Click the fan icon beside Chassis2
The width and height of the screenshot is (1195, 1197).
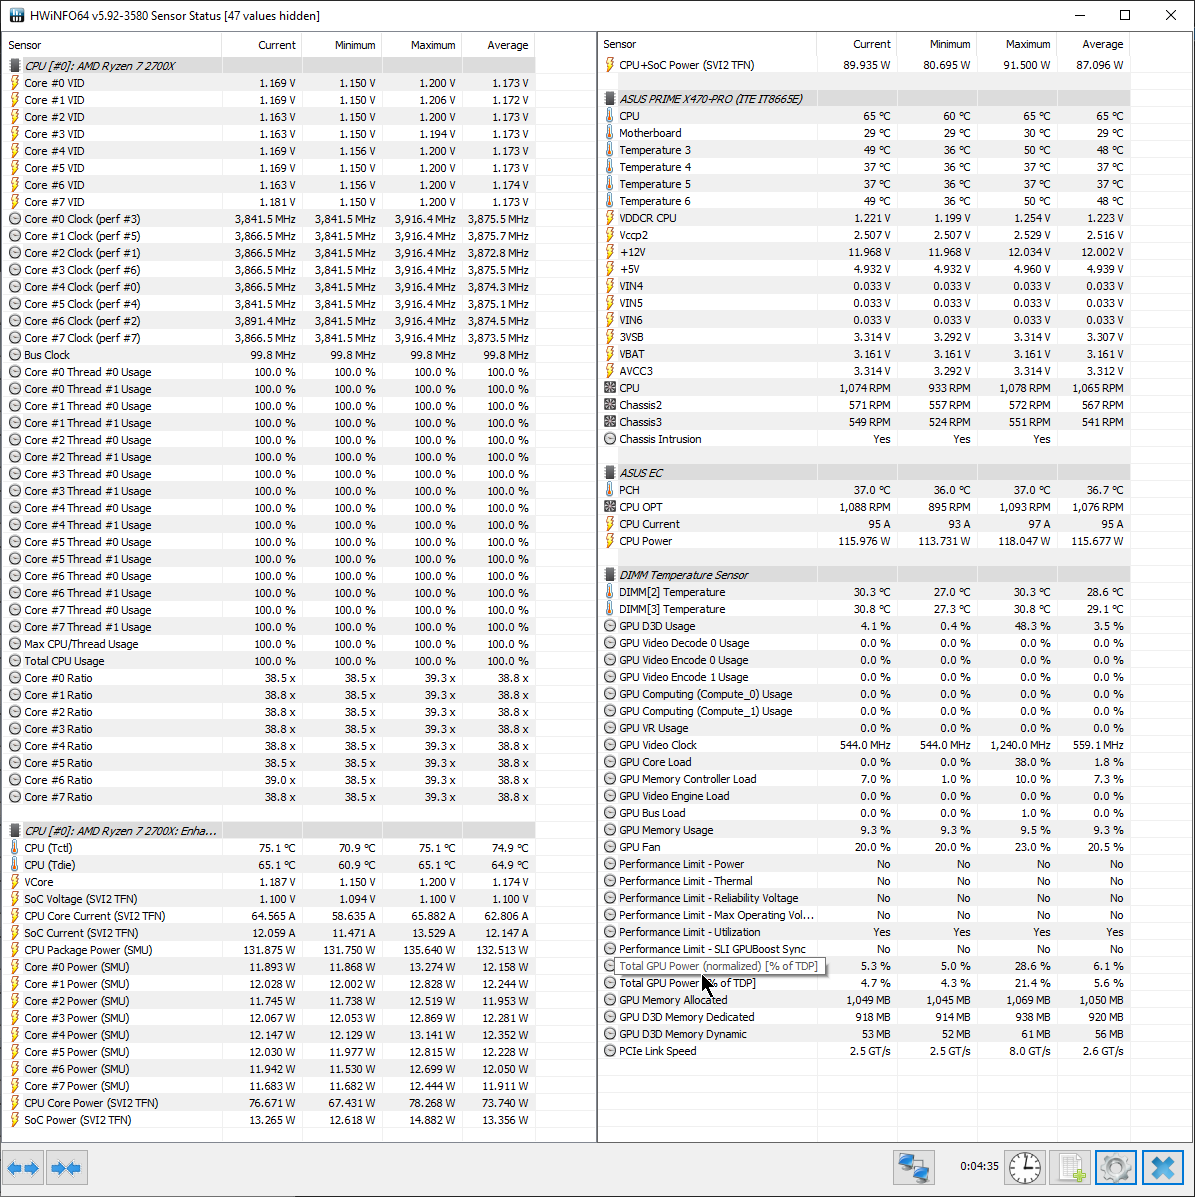point(609,405)
